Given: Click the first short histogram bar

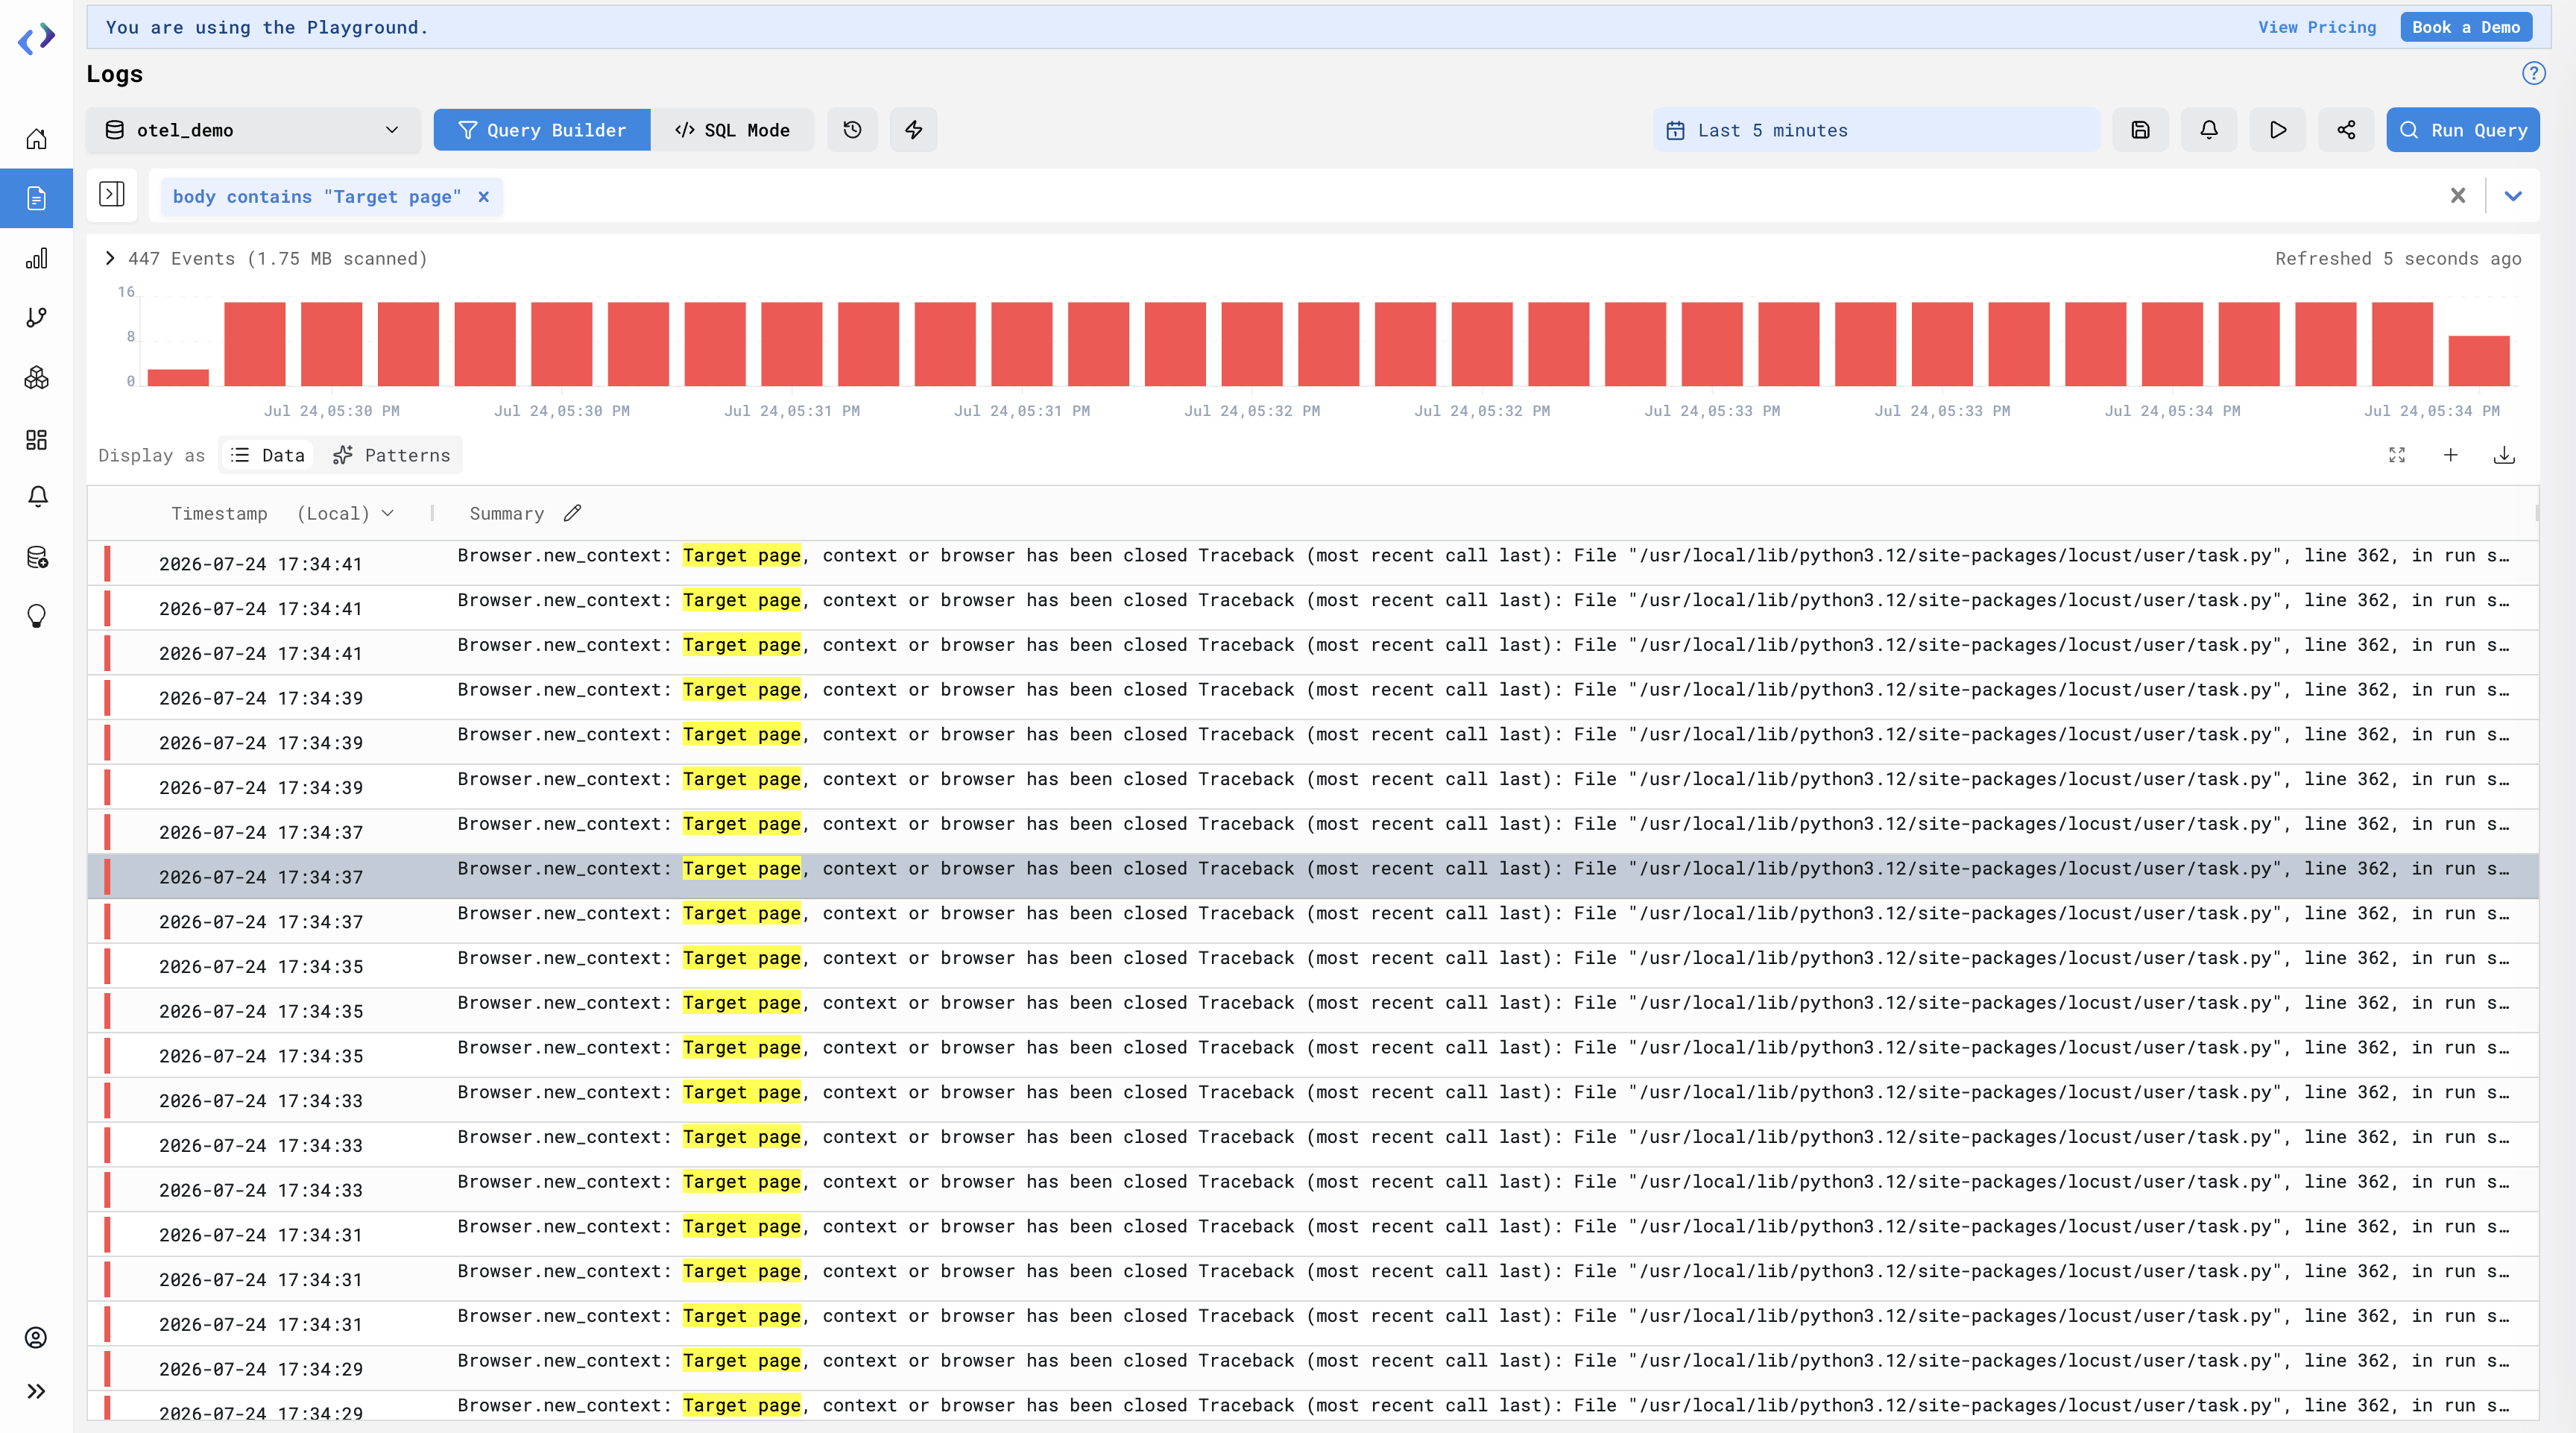Looking at the screenshot, I should tap(178, 378).
